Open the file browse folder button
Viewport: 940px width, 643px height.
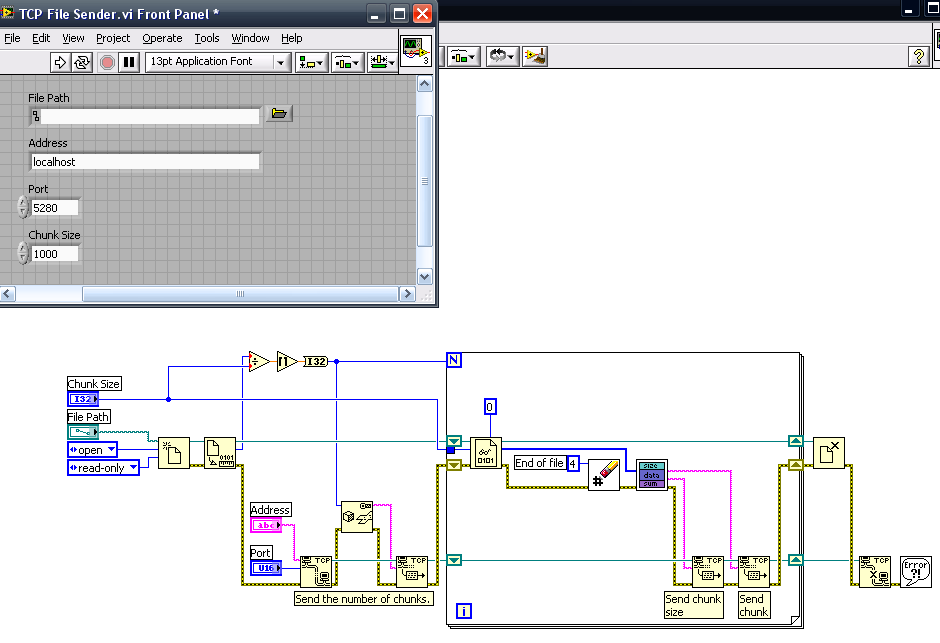(279, 114)
